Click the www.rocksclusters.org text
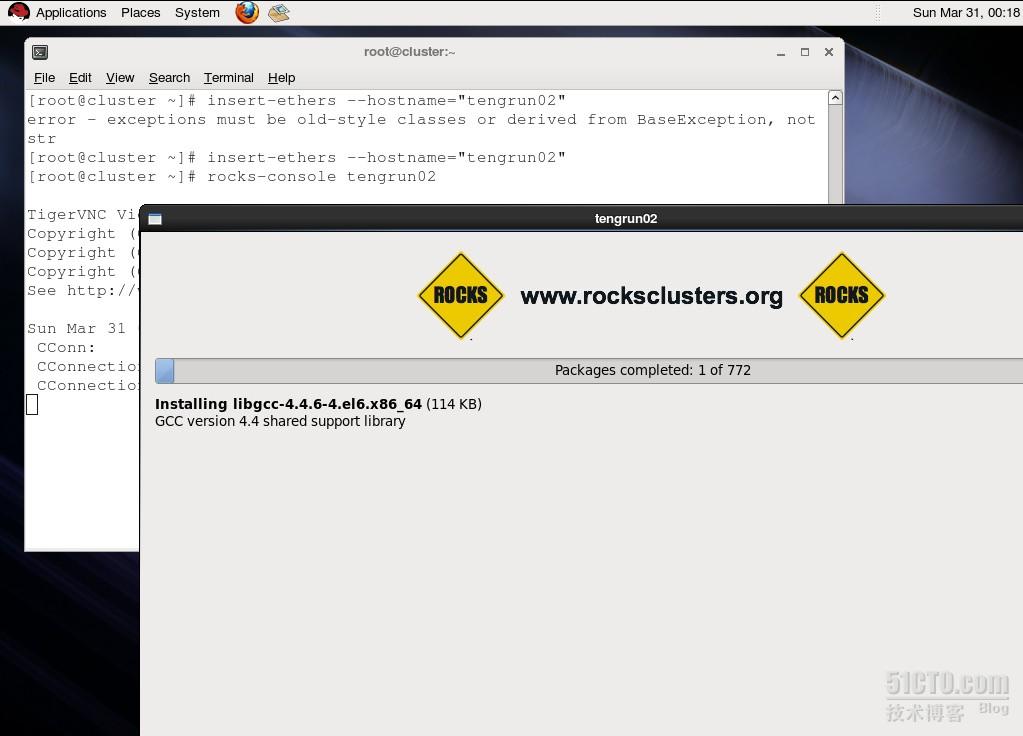Image resolution: width=1023 pixels, height=736 pixels. coord(651,296)
